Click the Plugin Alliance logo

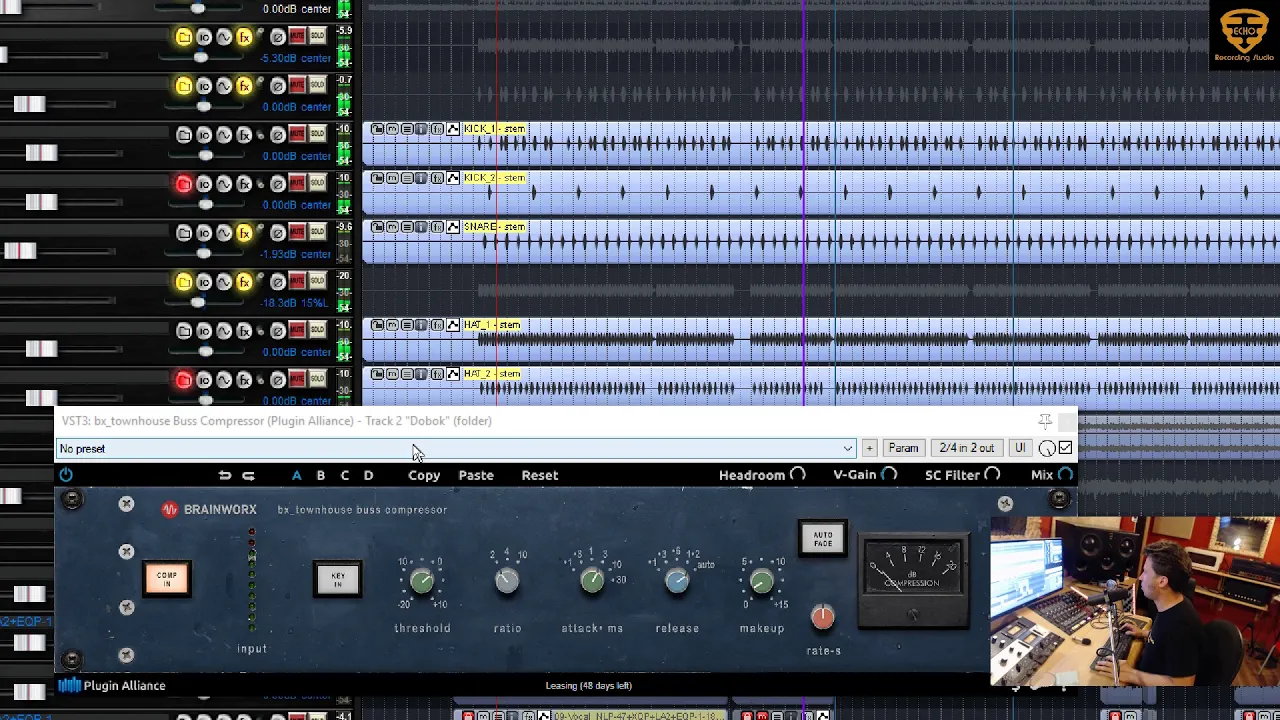(x=111, y=686)
